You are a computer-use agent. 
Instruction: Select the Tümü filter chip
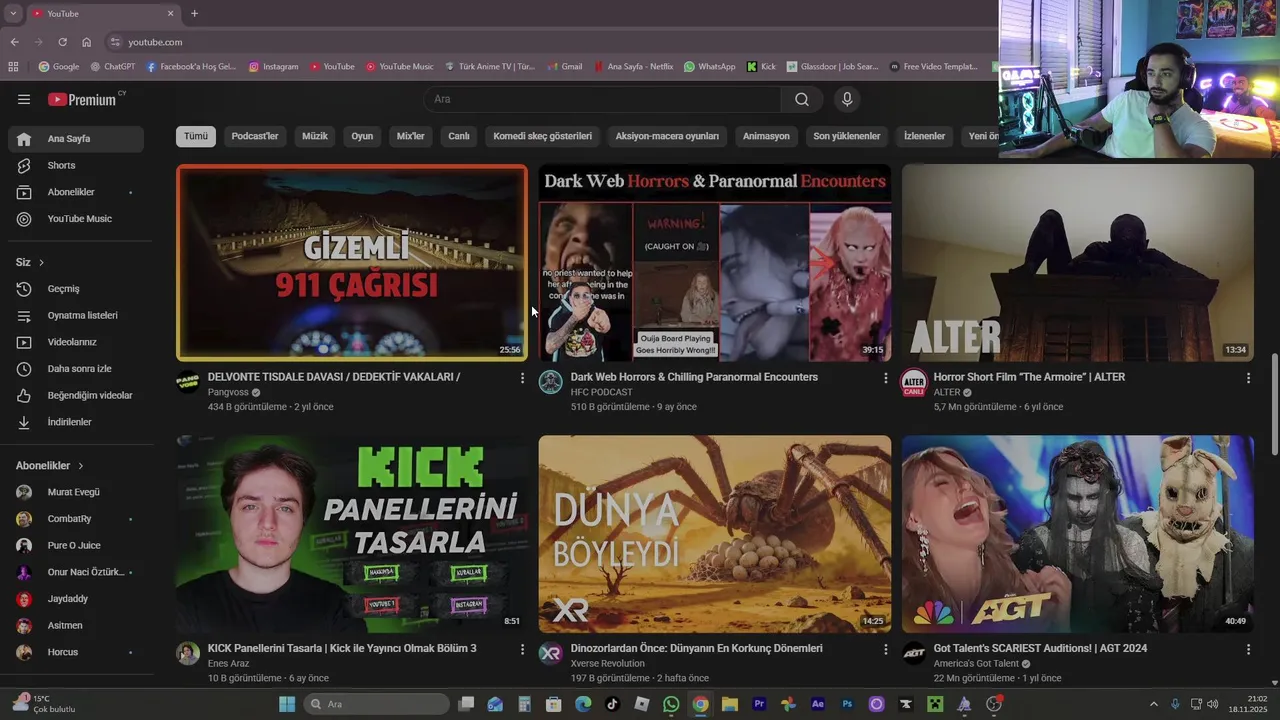point(196,136)
